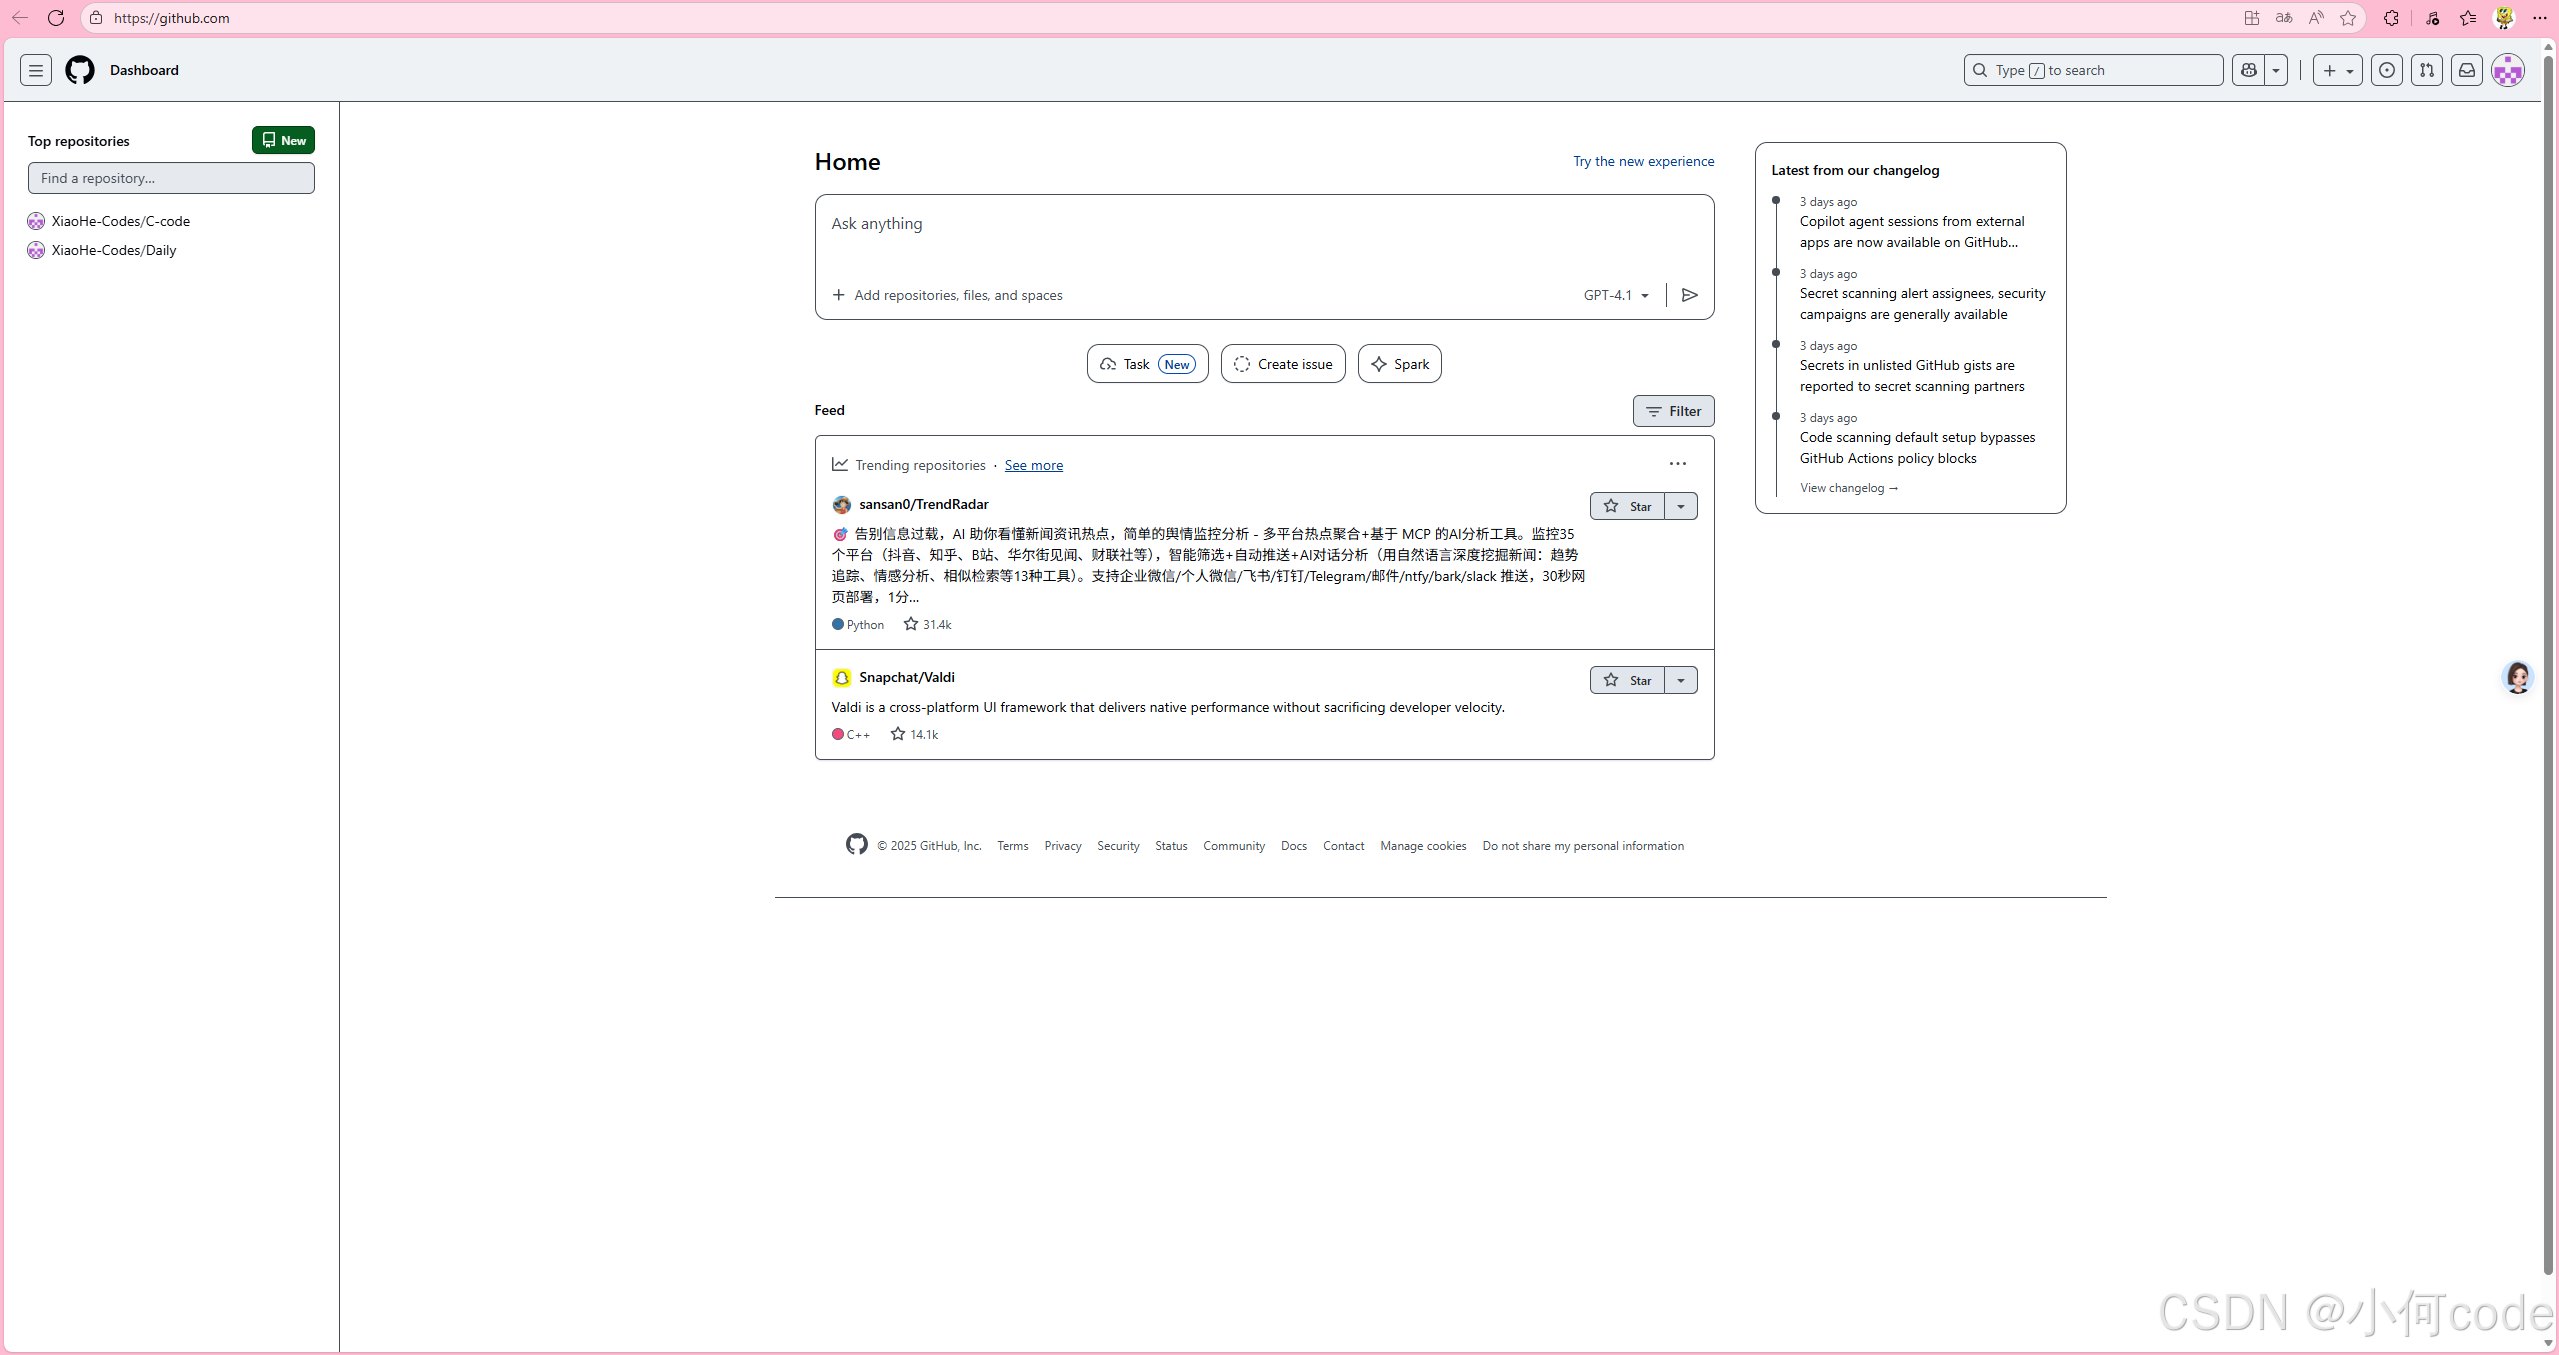
Task: Open trending feed three-dots menu
Action: click(x=1678, y=464)
